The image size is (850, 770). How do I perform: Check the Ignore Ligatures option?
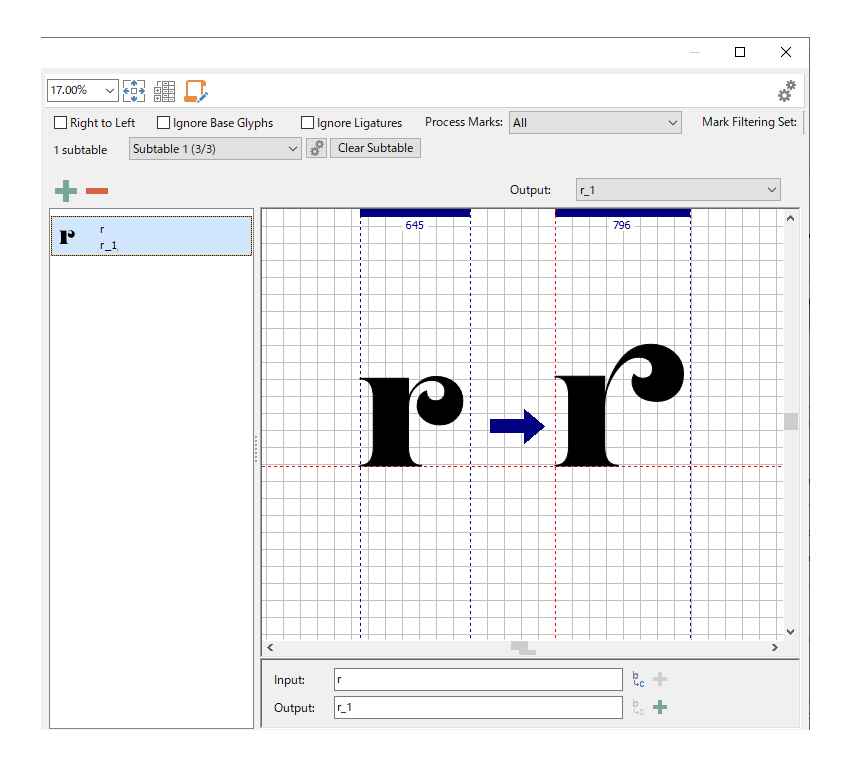(x=308, y=123)
